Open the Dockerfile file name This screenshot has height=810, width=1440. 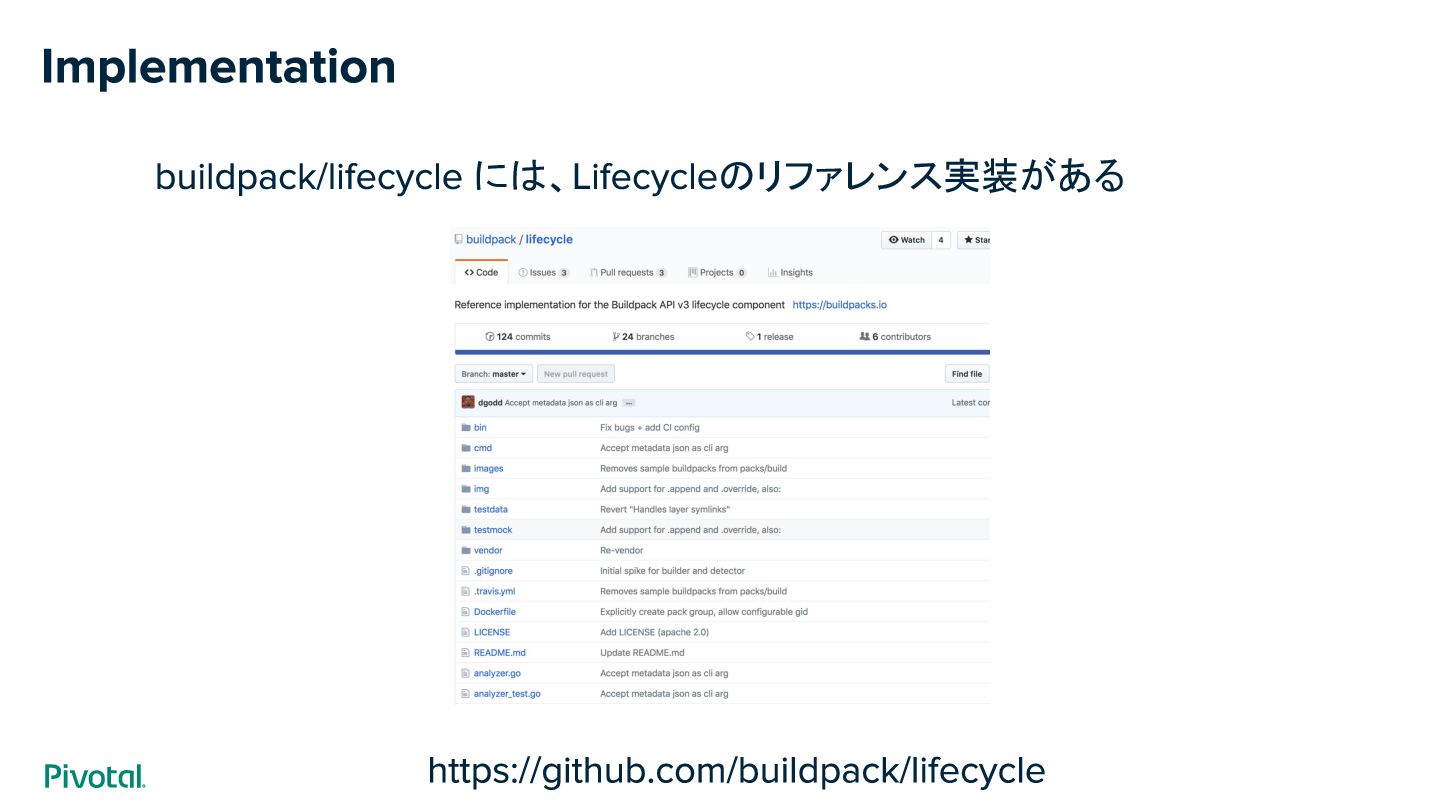(495, 612)
